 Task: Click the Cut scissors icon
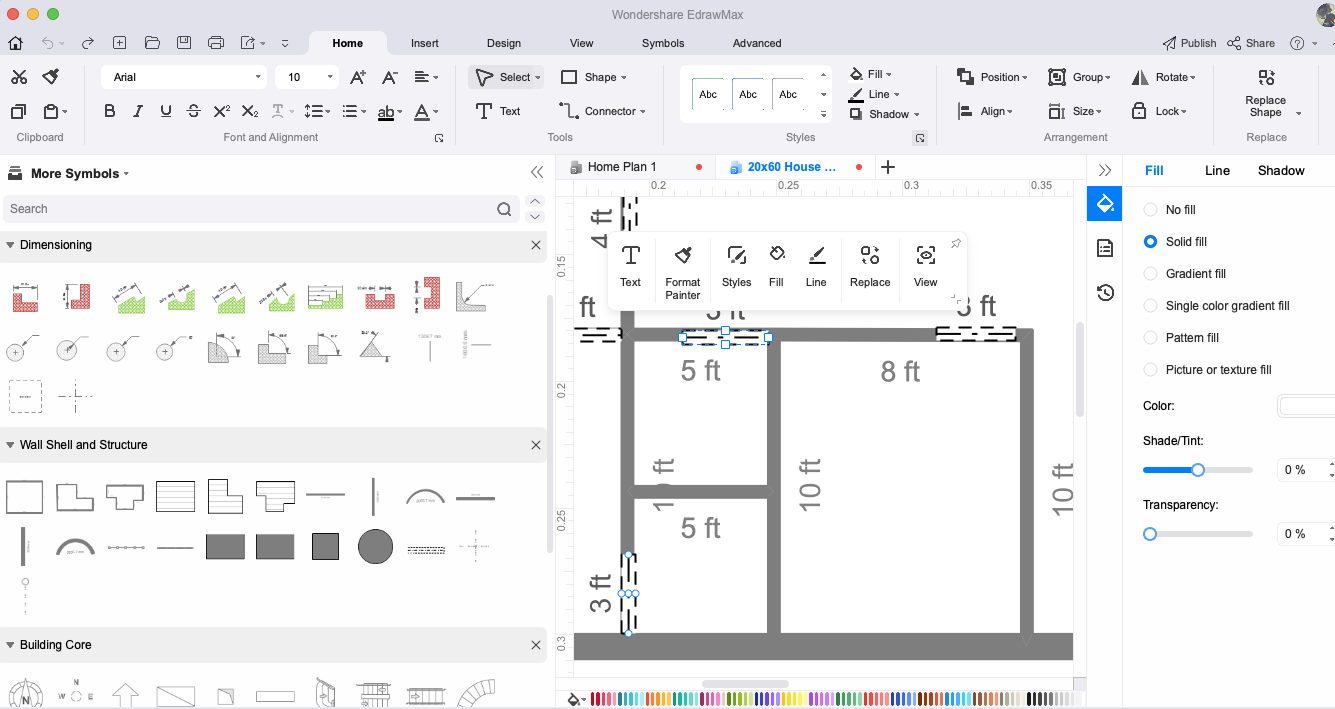[x=20, y=77]
